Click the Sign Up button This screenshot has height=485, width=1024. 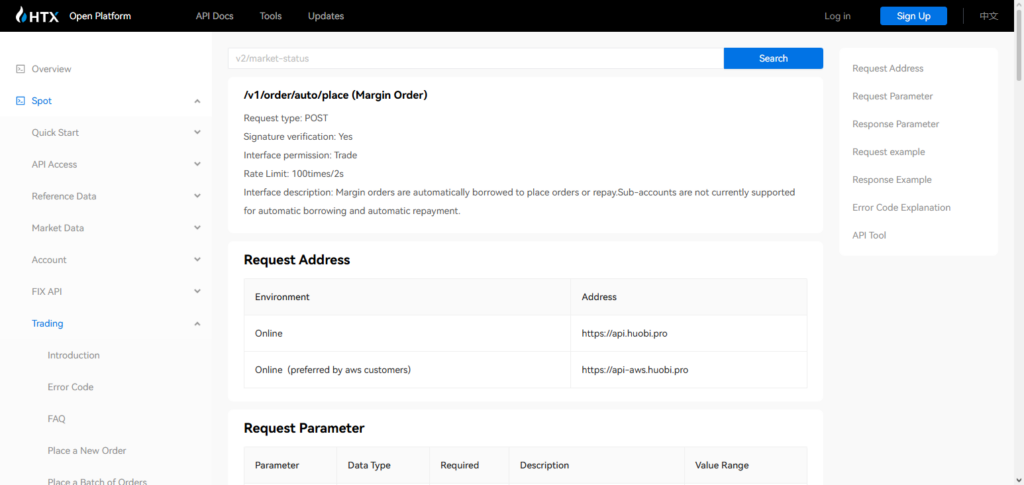[912, 16]
